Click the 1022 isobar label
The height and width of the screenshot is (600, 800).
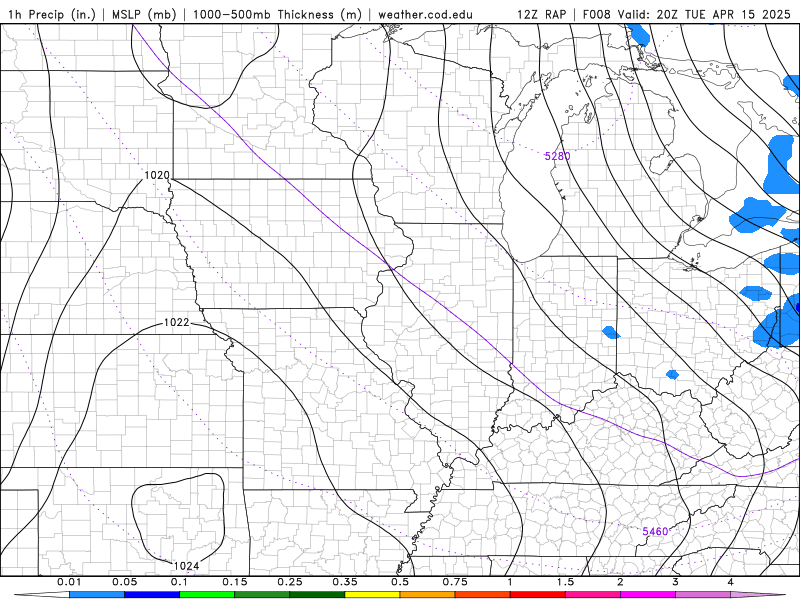[x=177, y=322]
